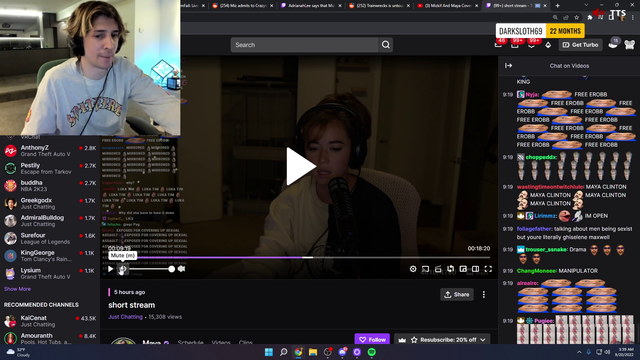640x360 pixels.
Task: Switch to the Videos tab on channel
Action: (221, 342)
